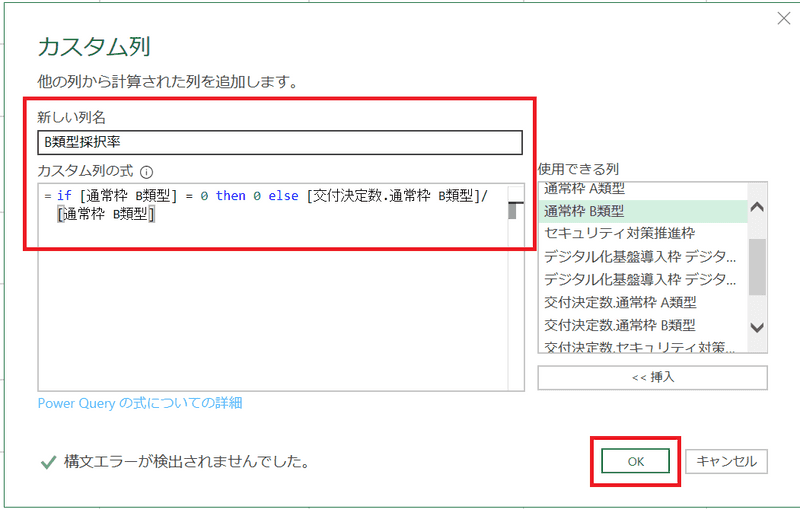Pick 交付決定数.通常枠 B類型 from the list

click(x=620, y=325)
